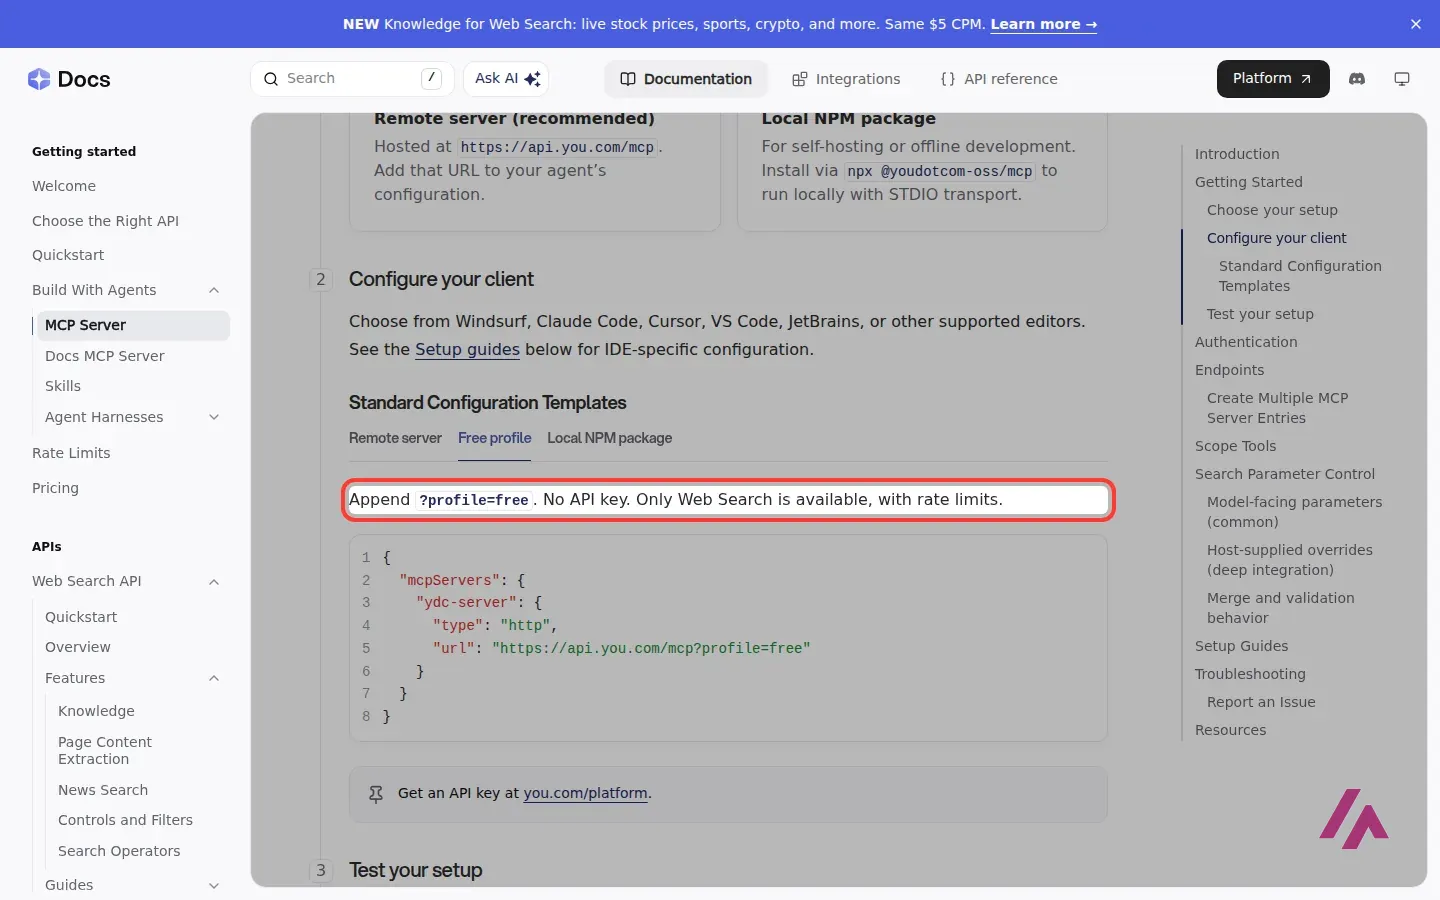The image size is (1440, 900).
Task: Jump to Model-facing parameters (common)
Action: (1295, 512)
